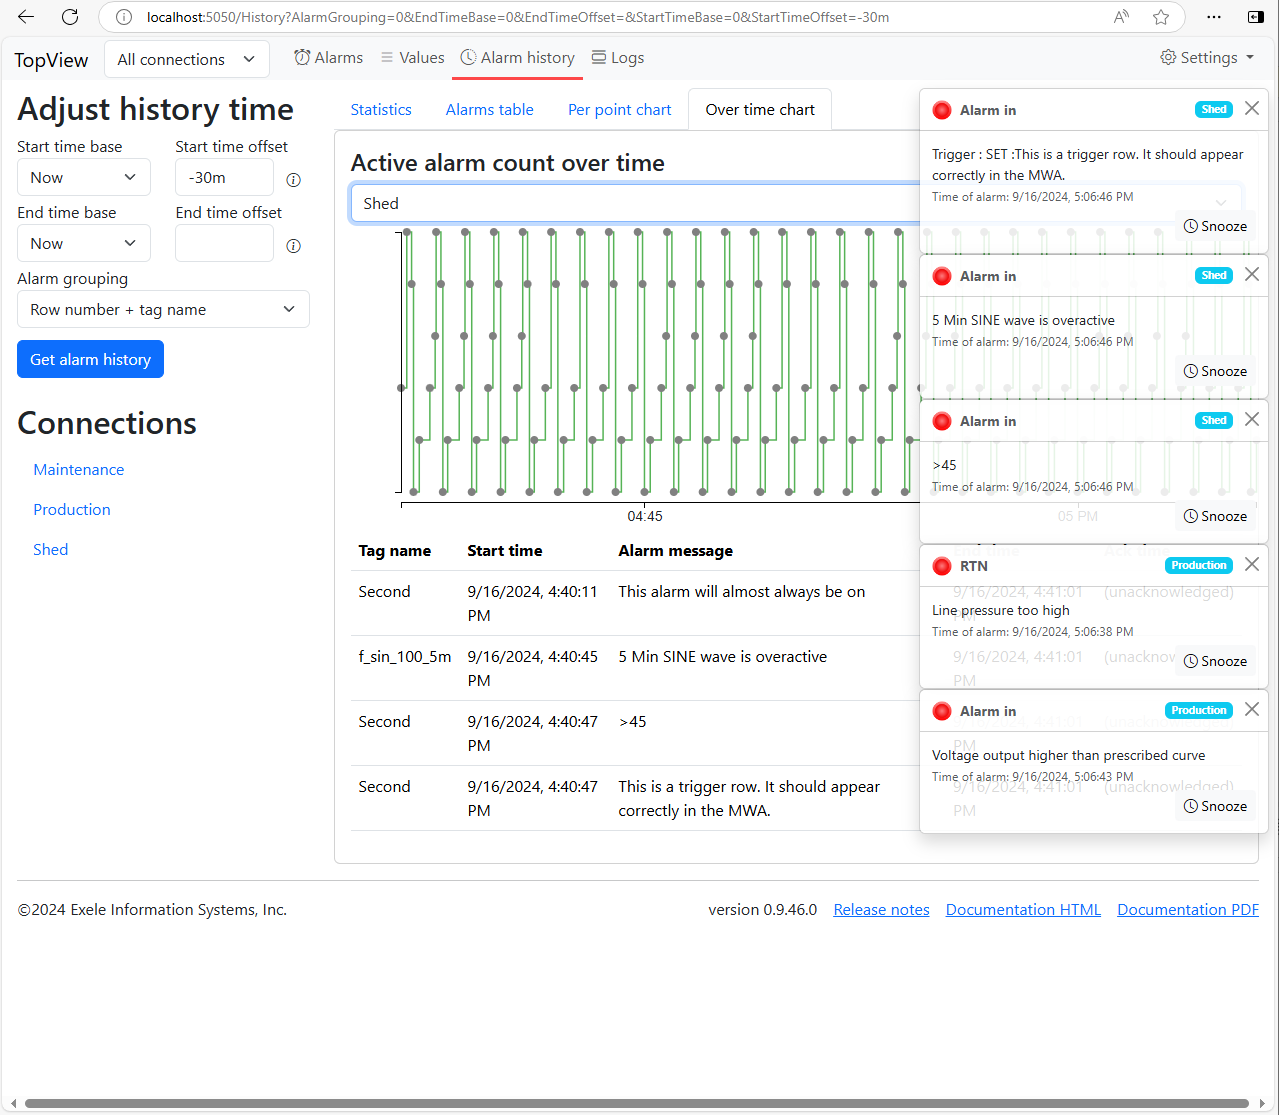Open the All connections dropdown
Viewport: 1279px width, 1115px height.
[187, 59]
